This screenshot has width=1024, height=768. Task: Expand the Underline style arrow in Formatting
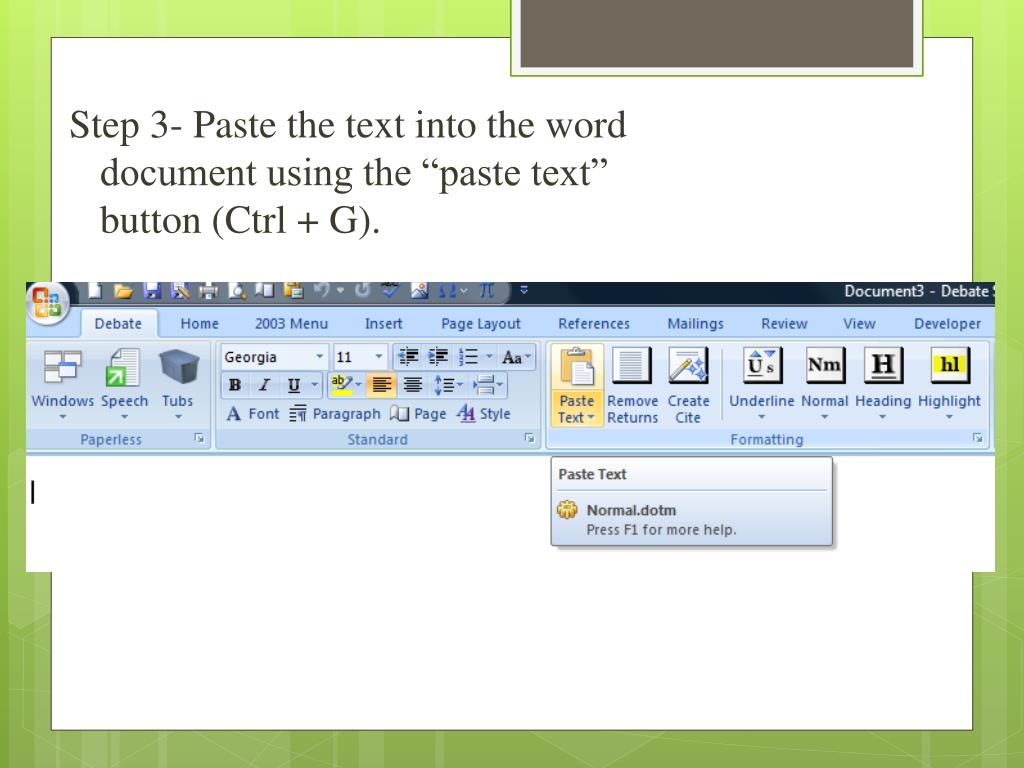tap(761, 417)
